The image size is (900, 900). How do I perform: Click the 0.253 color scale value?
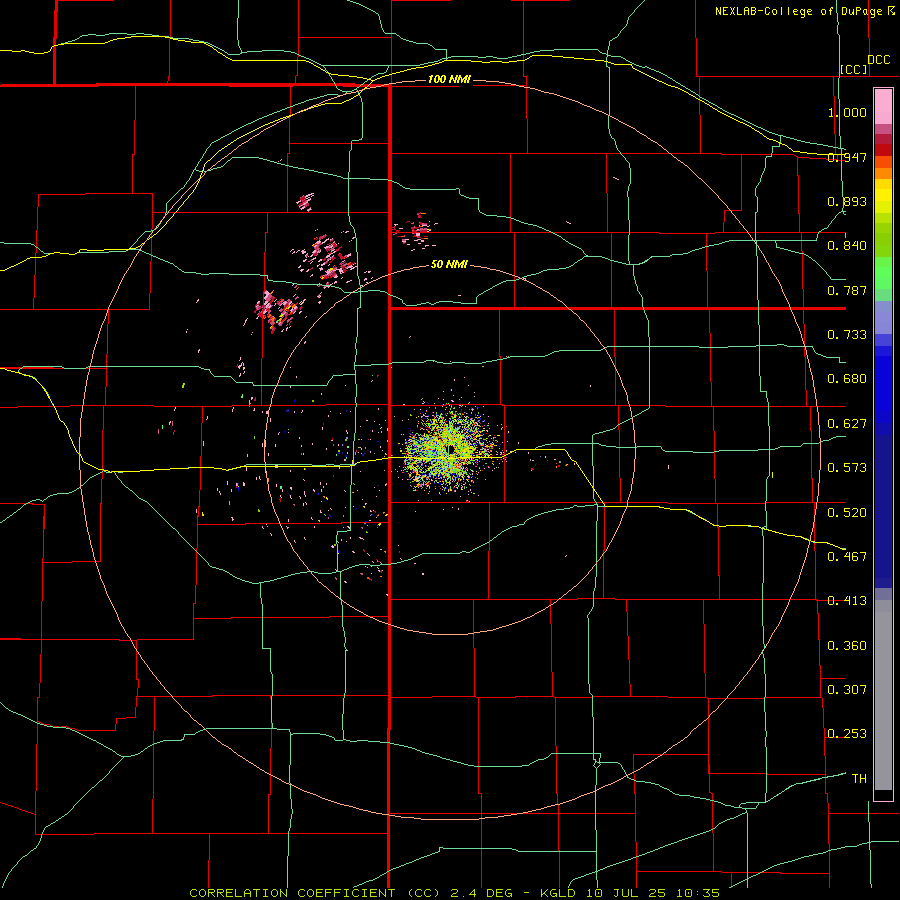[847, 734]
